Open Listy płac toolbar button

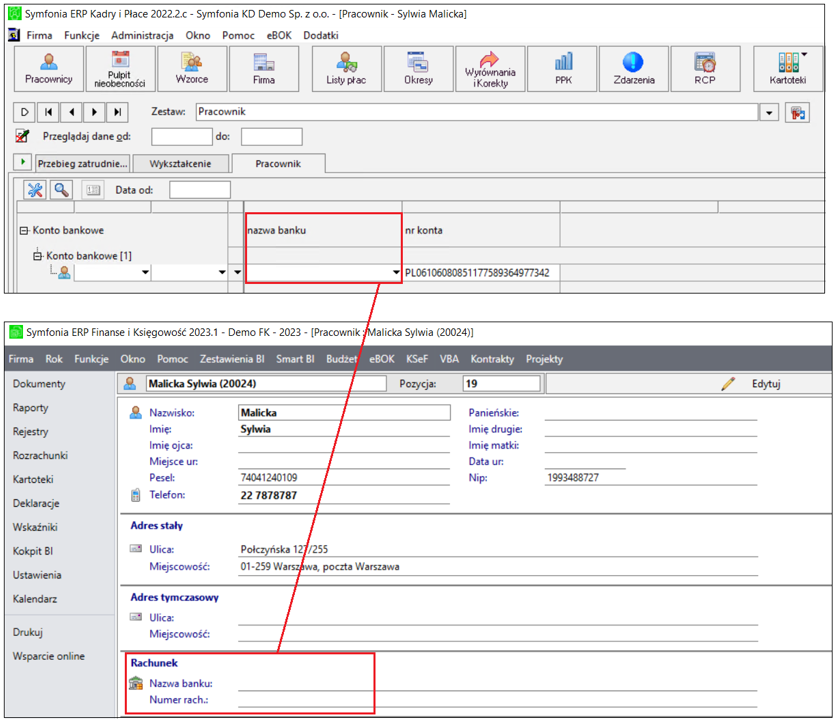click(346, 69)
